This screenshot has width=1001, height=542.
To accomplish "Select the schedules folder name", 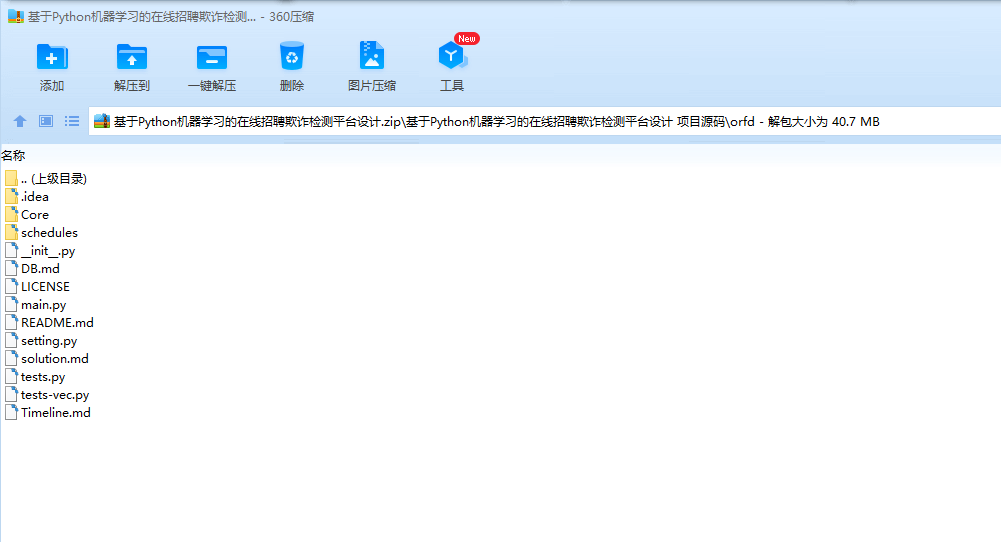I will coord(49,232).
